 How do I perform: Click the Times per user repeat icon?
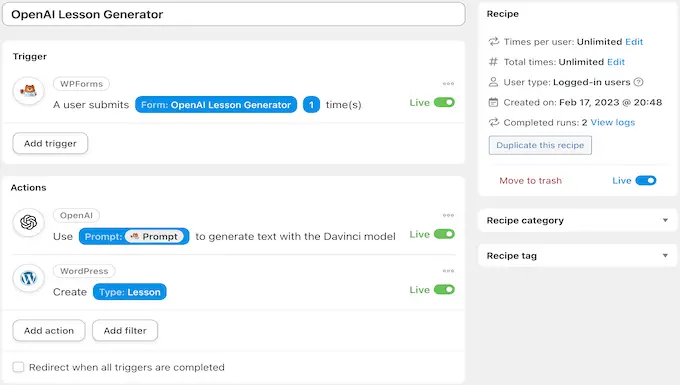click(x=494, y=42)
